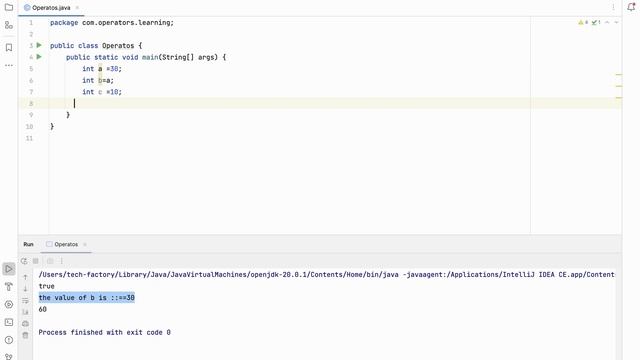The image size is (640, 360).
Task: Open Run panel more options icon
Action: click(62, 261)
